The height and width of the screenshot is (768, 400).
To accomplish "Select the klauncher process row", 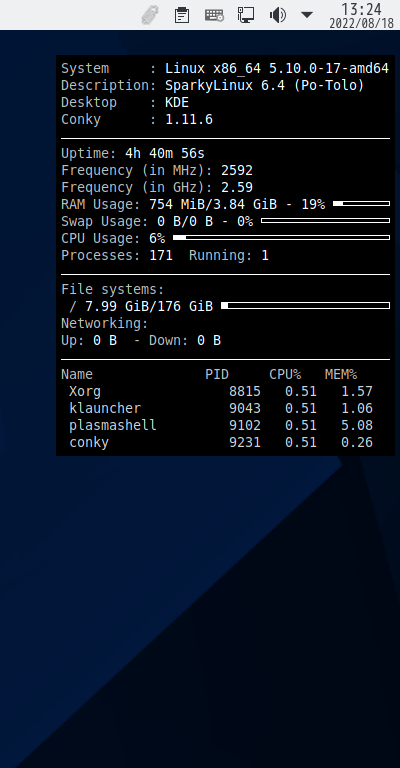I will tap(221, 408).
